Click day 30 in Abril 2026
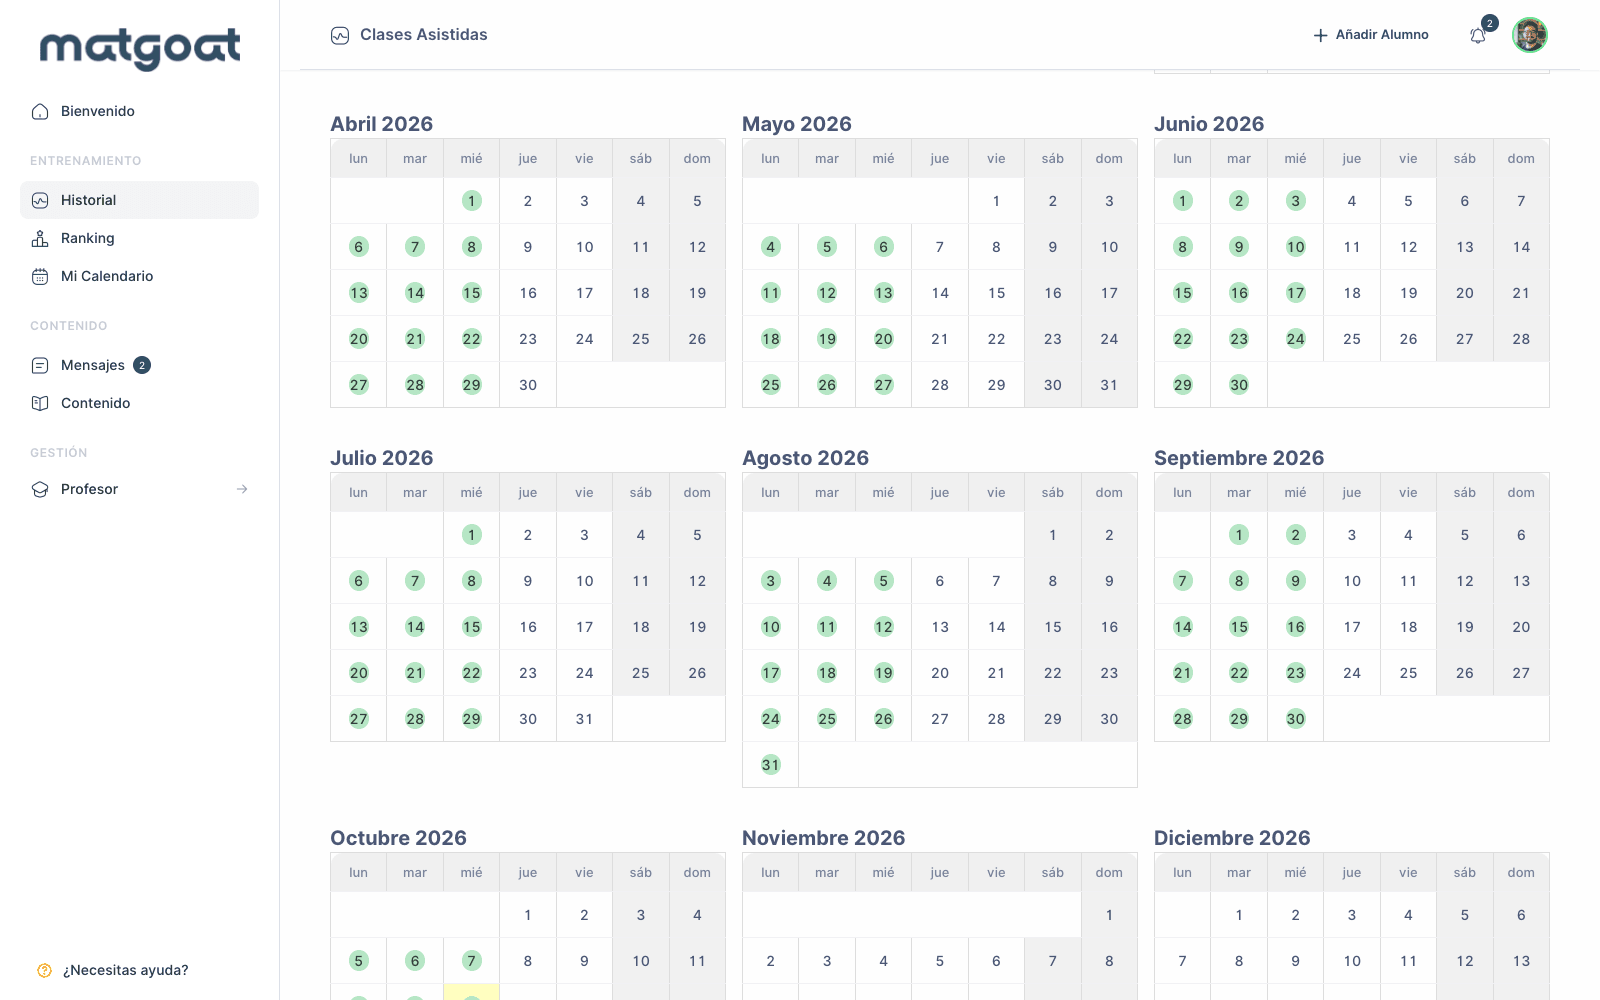This screenshot has width=1600, height=1000. tap(528, 385)
